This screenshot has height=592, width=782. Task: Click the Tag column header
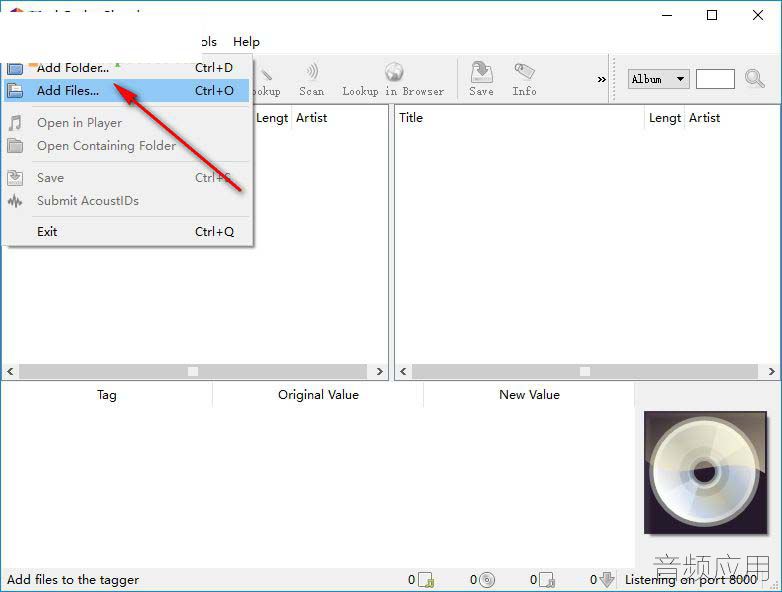pos(107,395)
